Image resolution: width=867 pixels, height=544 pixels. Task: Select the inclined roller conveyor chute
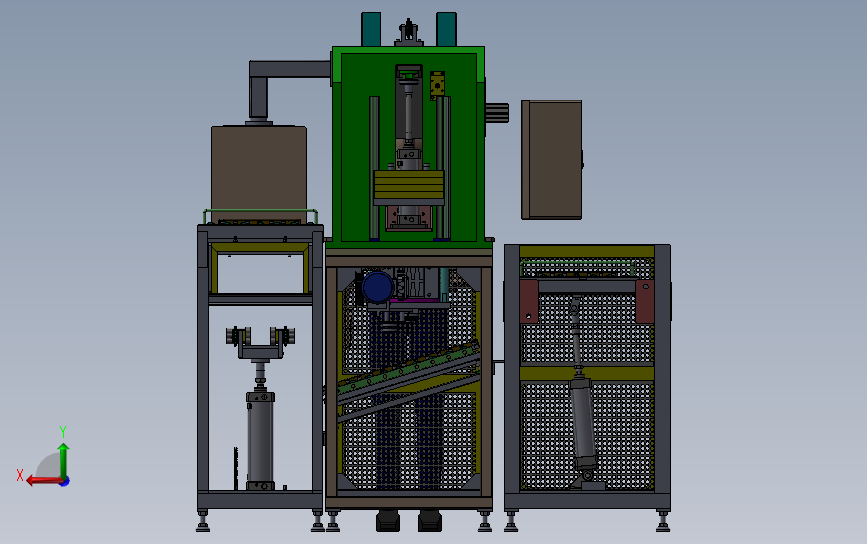(408, 372)
